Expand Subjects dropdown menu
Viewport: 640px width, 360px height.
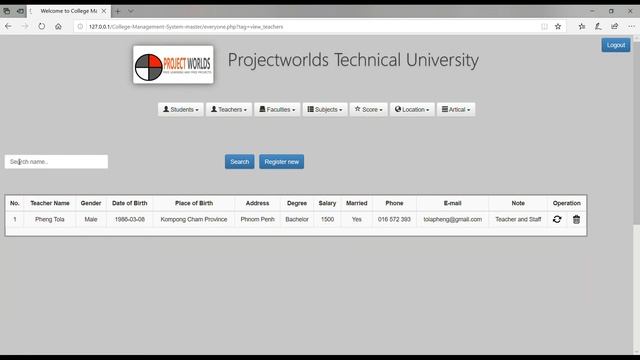pyautogui.click(x=325, y=109)
